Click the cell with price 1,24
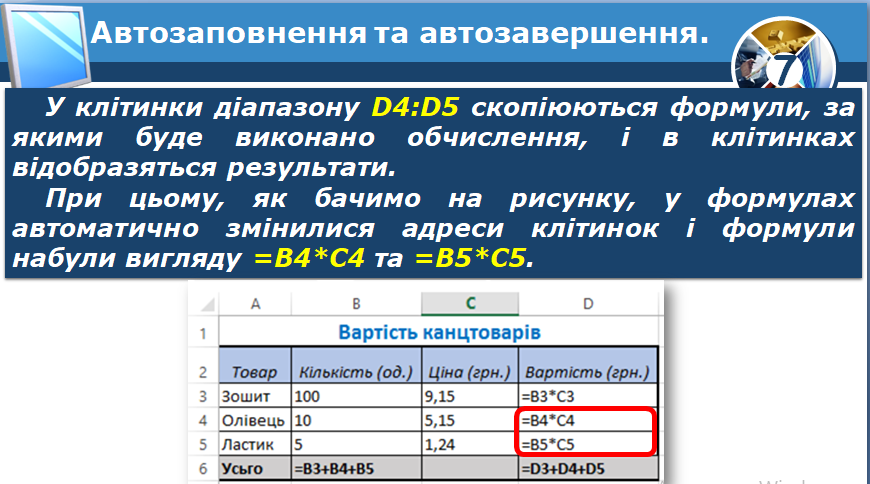 tap(470, 445)
